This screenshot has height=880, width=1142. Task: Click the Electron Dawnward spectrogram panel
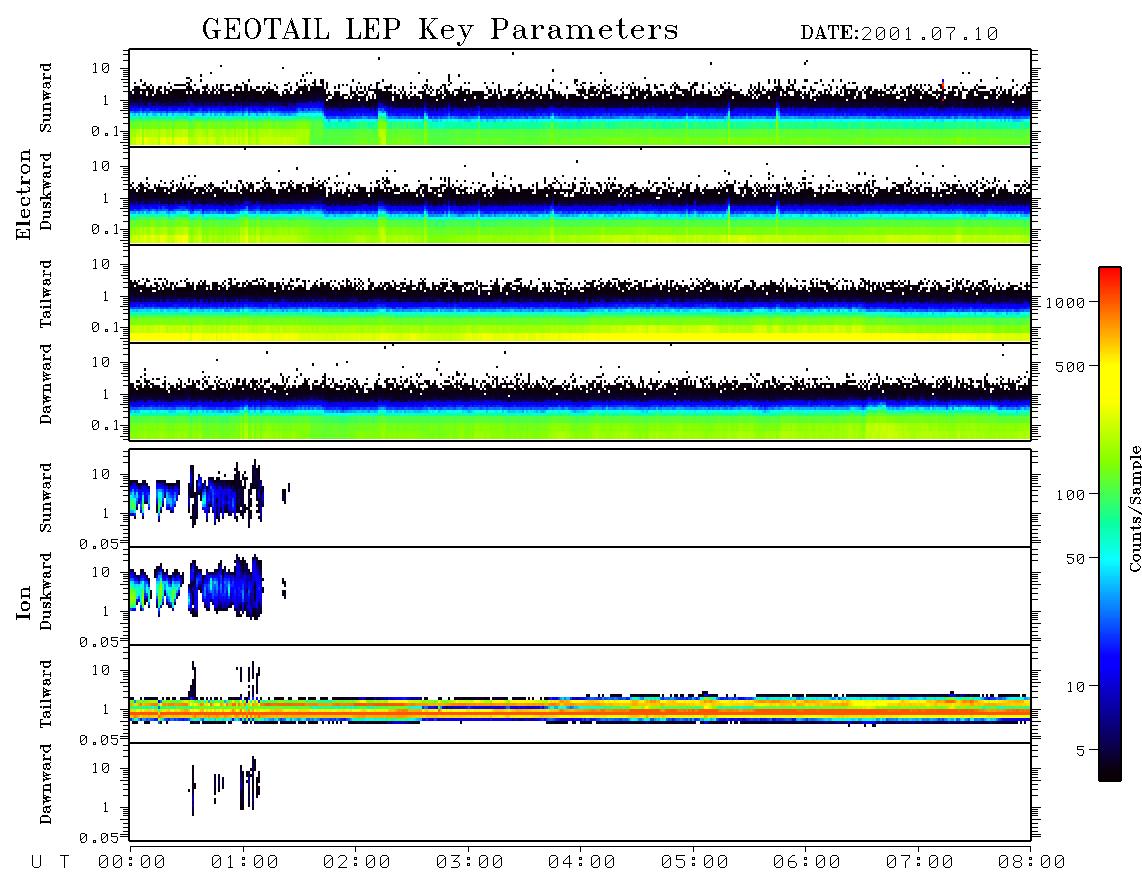tap(580, 392)
